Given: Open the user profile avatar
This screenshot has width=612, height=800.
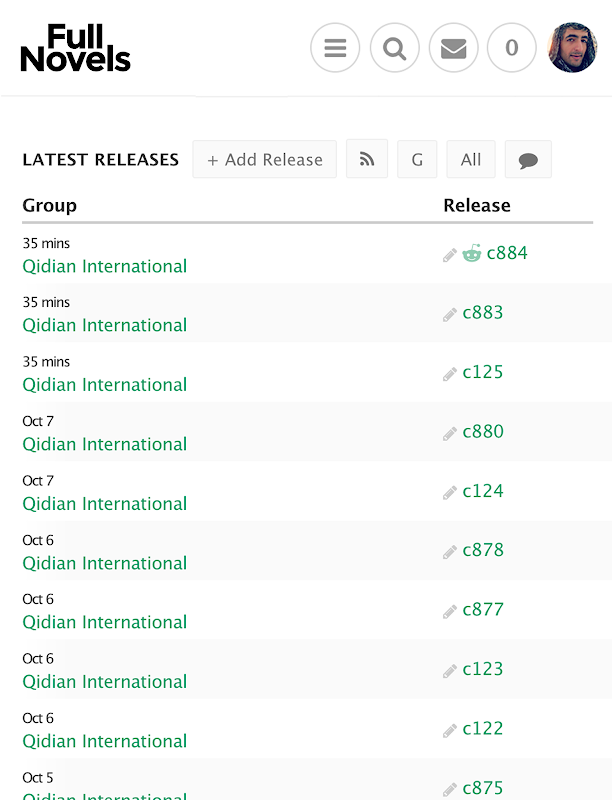Looking at the screenshot, I should pyautogui.click(x=572, y=48).
